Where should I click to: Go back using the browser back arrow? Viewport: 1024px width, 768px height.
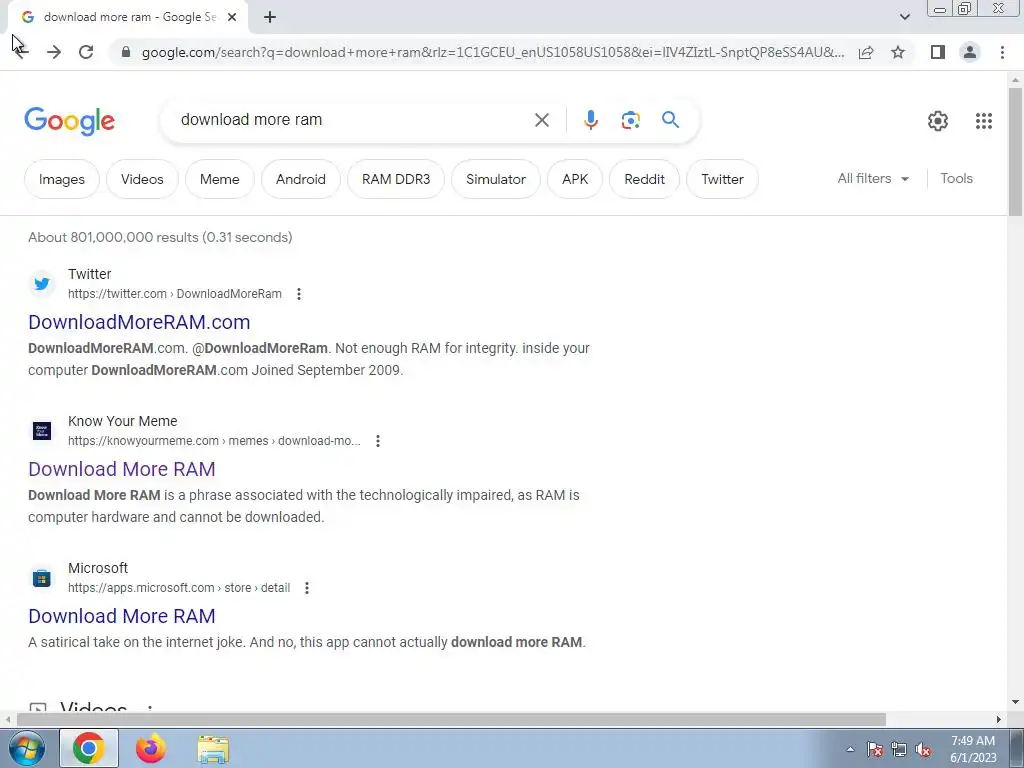[20, 52]
